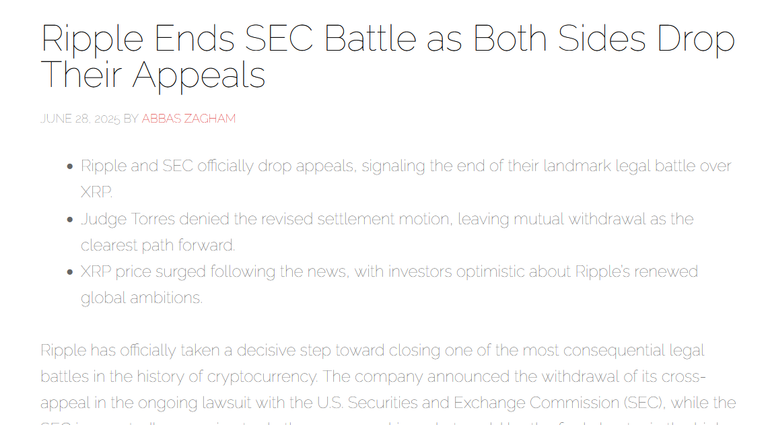Click the 'XRP.' text ending first bullet

[x=96, y=192]
